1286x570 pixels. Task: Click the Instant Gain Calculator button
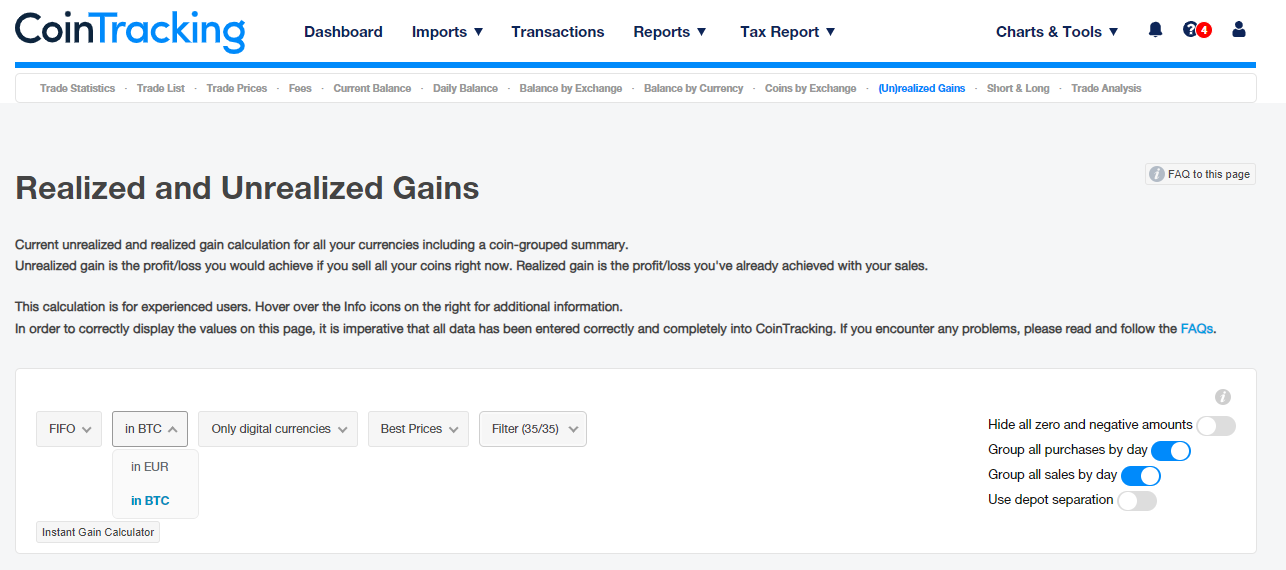98,532
